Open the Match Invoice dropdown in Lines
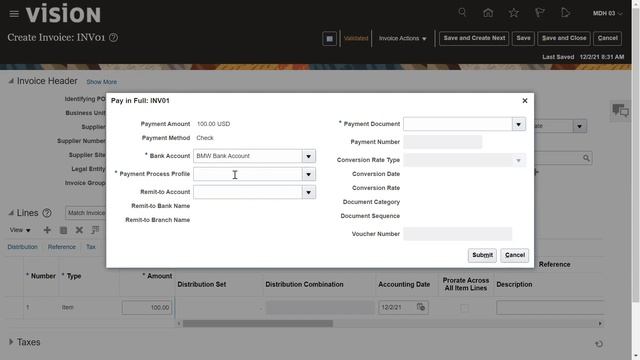Screen dimensions: 640x360 (x=86, y=213)
